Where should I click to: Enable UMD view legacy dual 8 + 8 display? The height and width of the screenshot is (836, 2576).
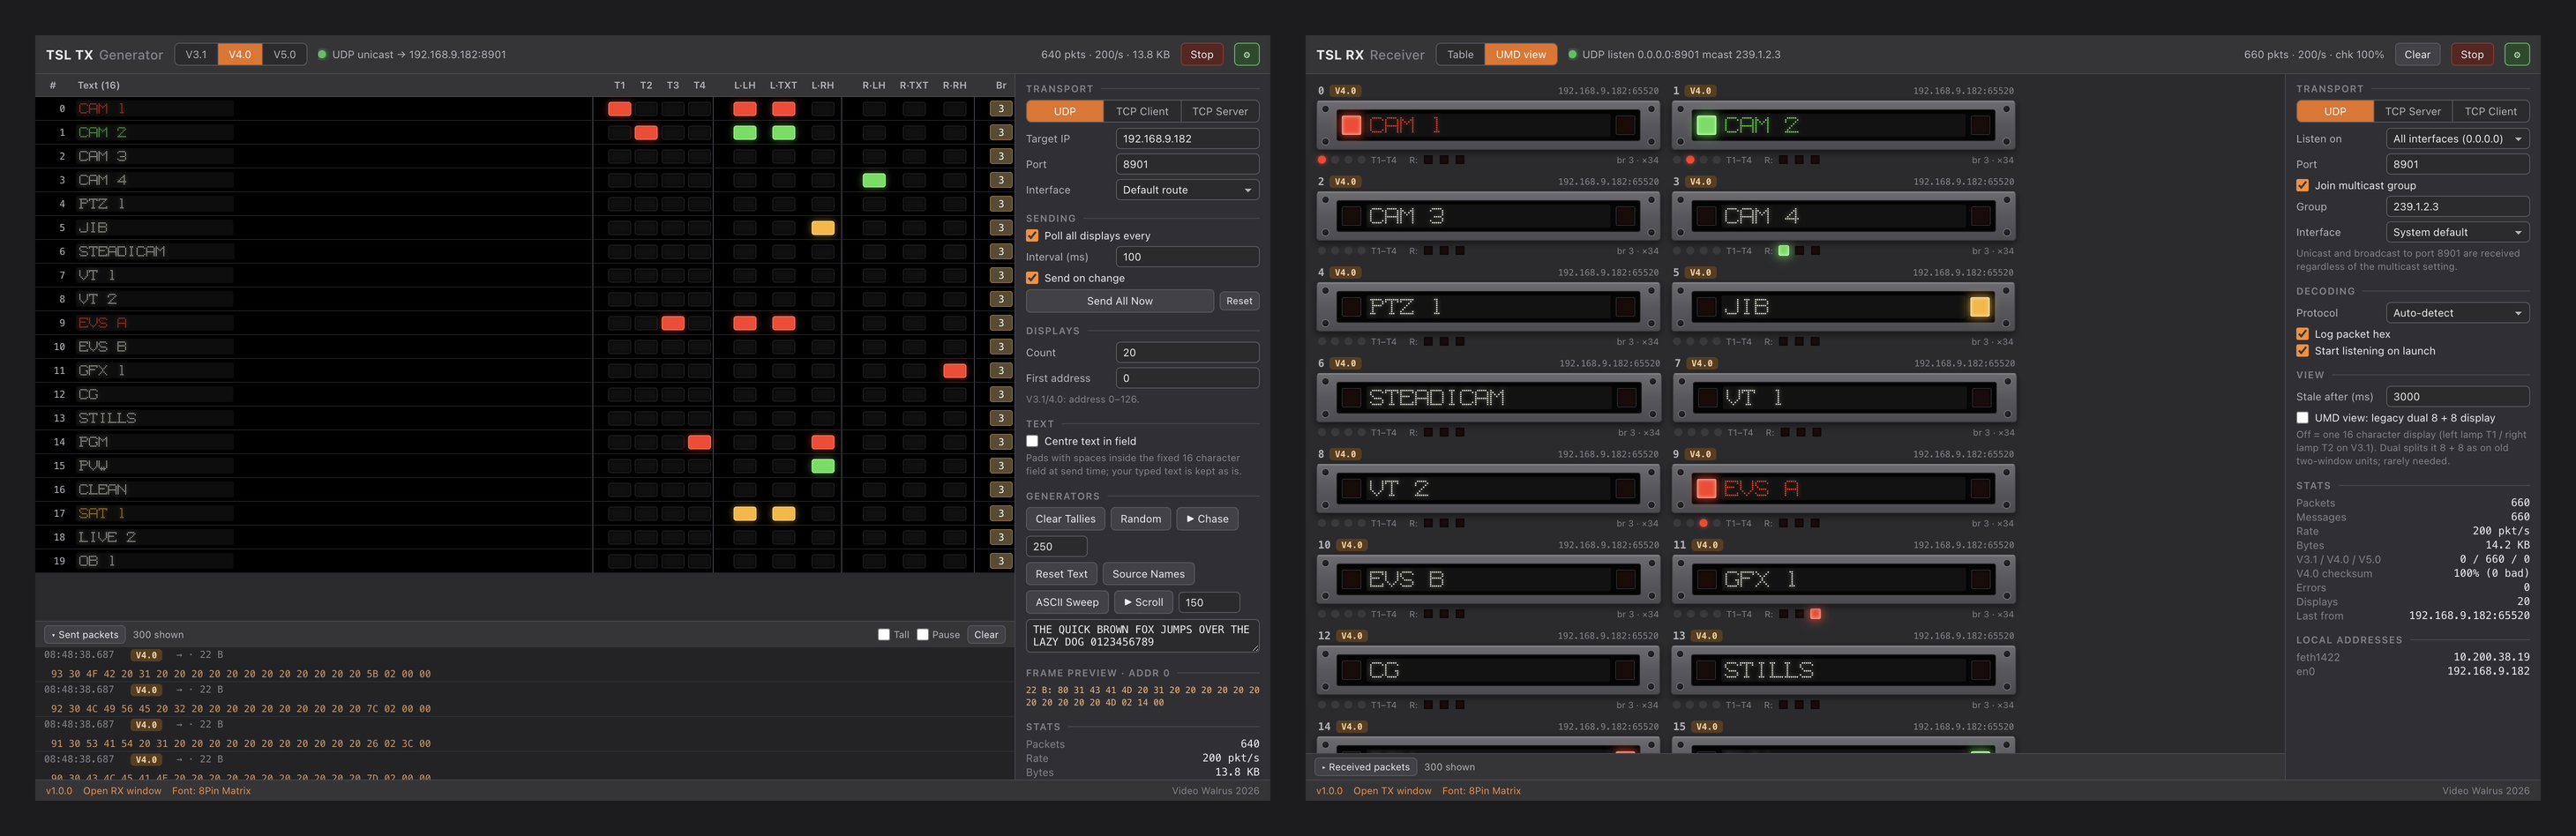[x=2302, y=418]
